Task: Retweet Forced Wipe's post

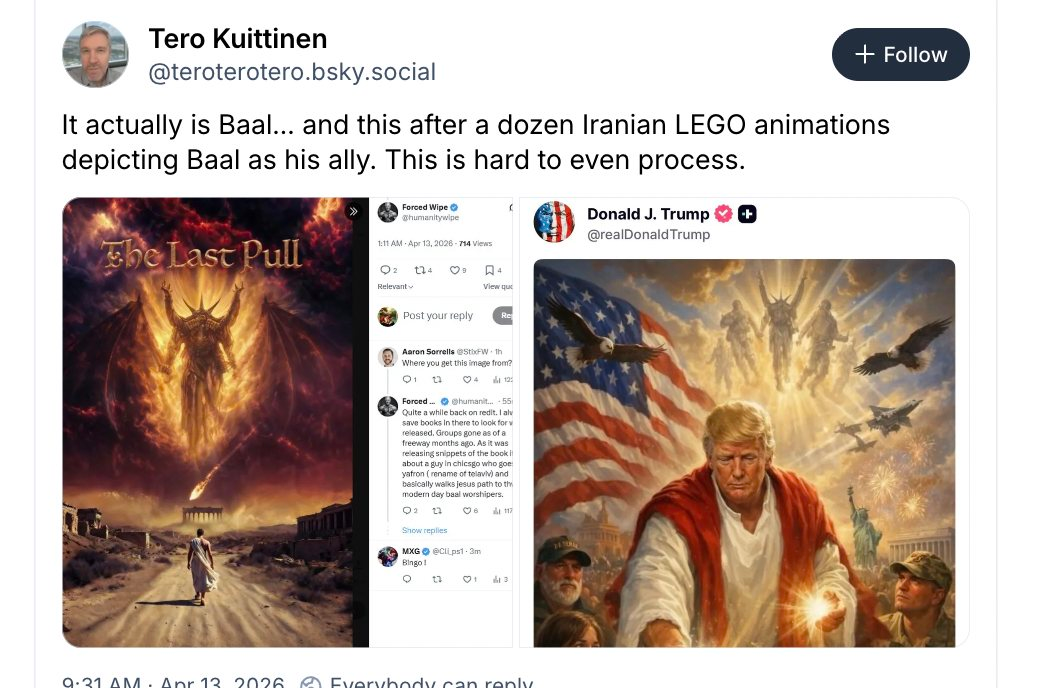Action: (420, 269)
